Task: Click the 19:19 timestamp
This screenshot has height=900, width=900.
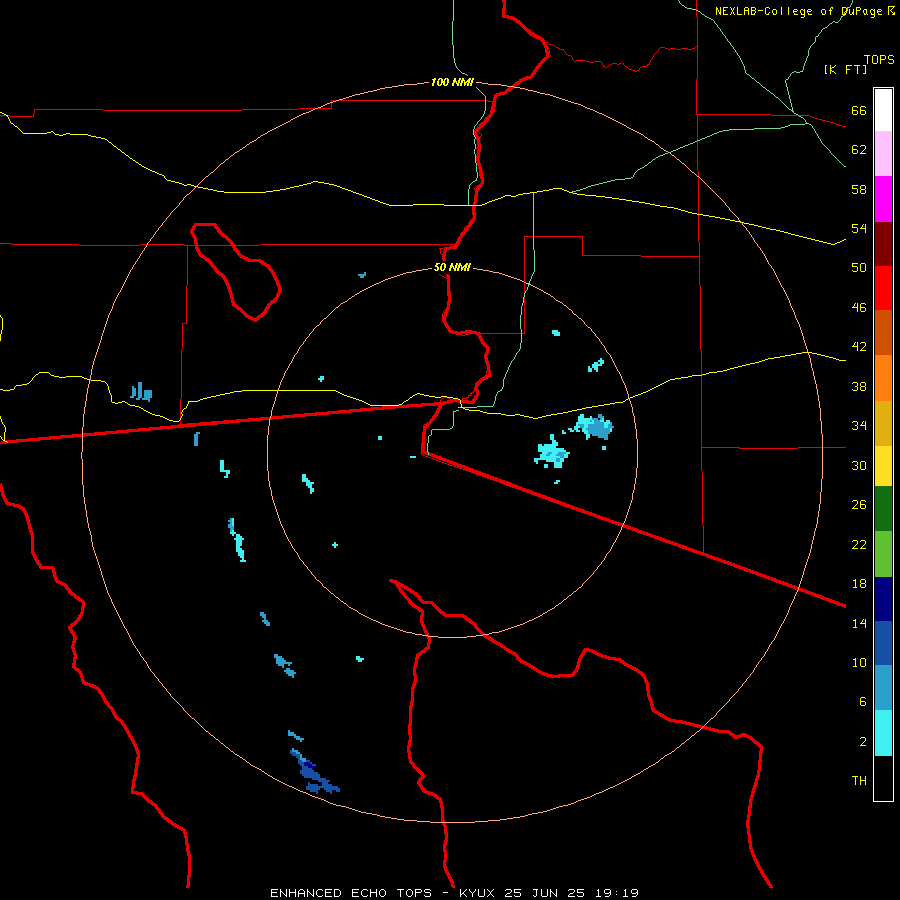Action: click(615, 893)
